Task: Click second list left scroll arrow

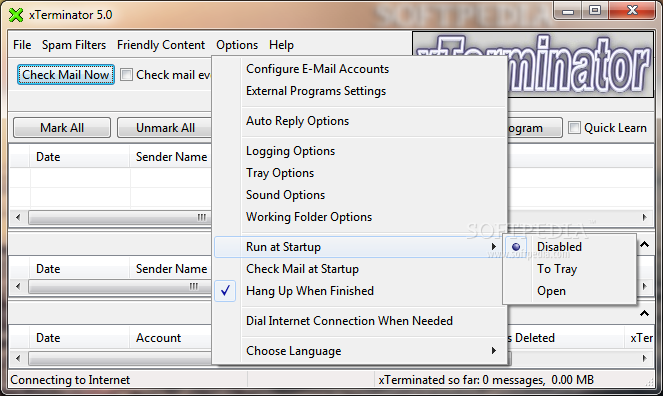Action: [18, 286]
